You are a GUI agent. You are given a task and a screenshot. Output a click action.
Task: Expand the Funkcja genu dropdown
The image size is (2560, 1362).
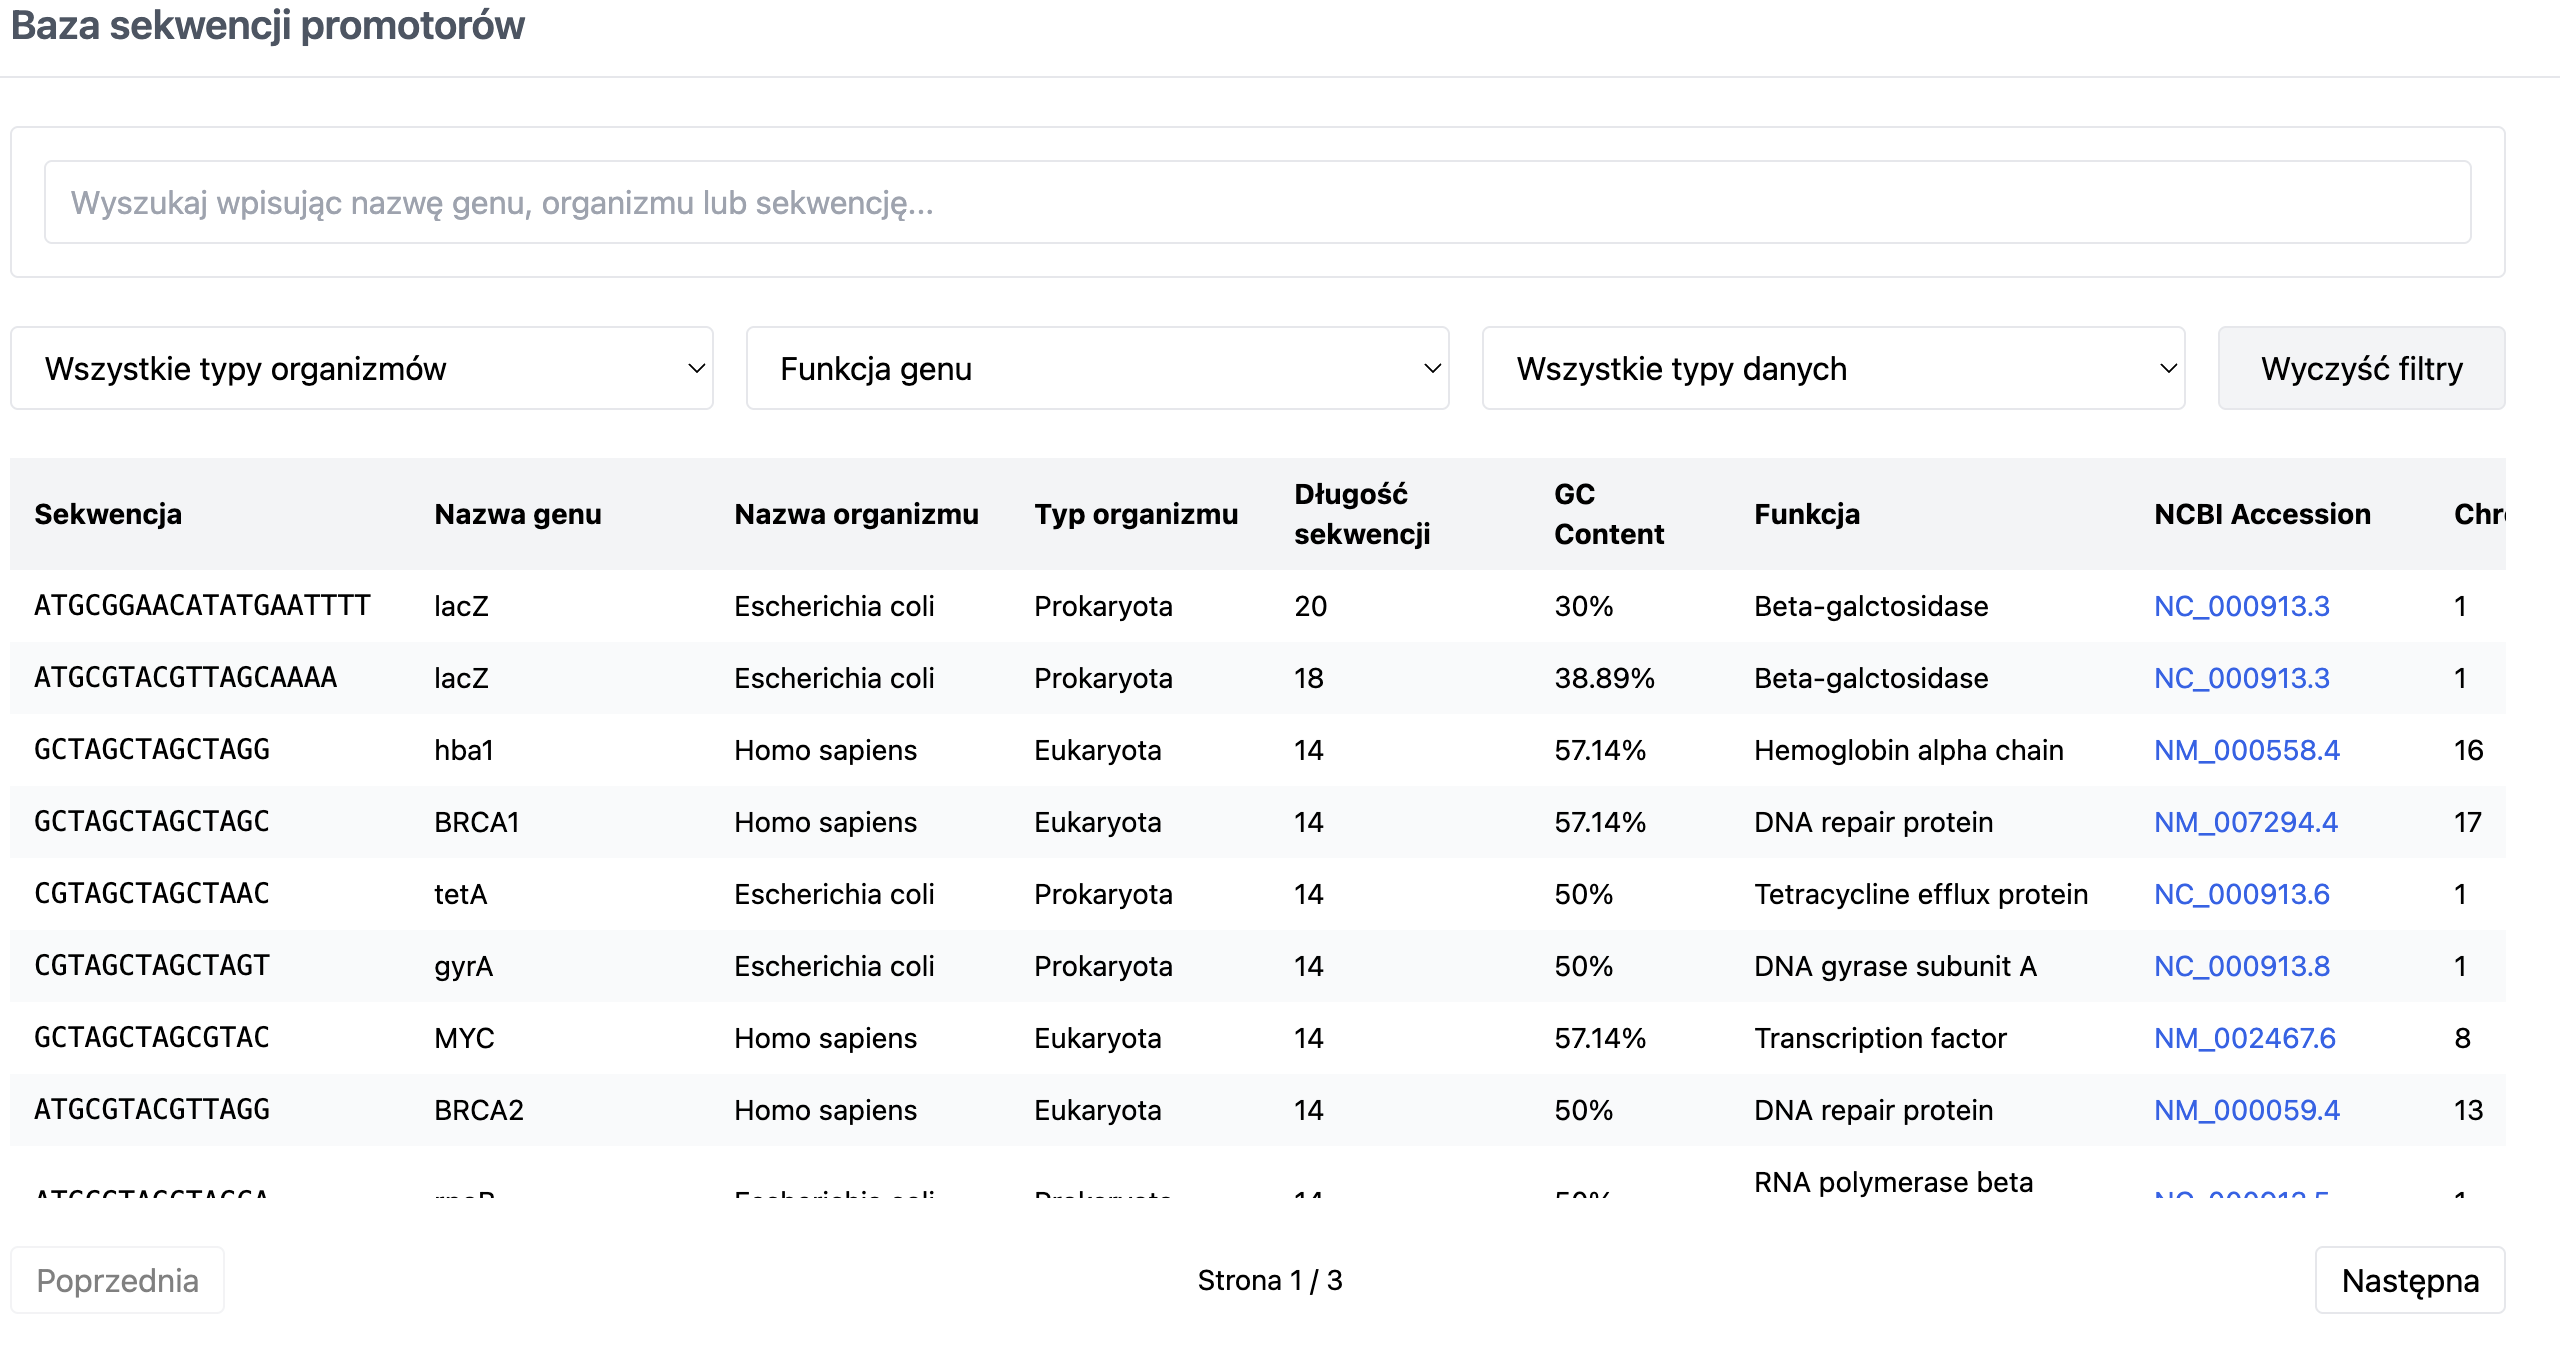[x=1097, y=368]
